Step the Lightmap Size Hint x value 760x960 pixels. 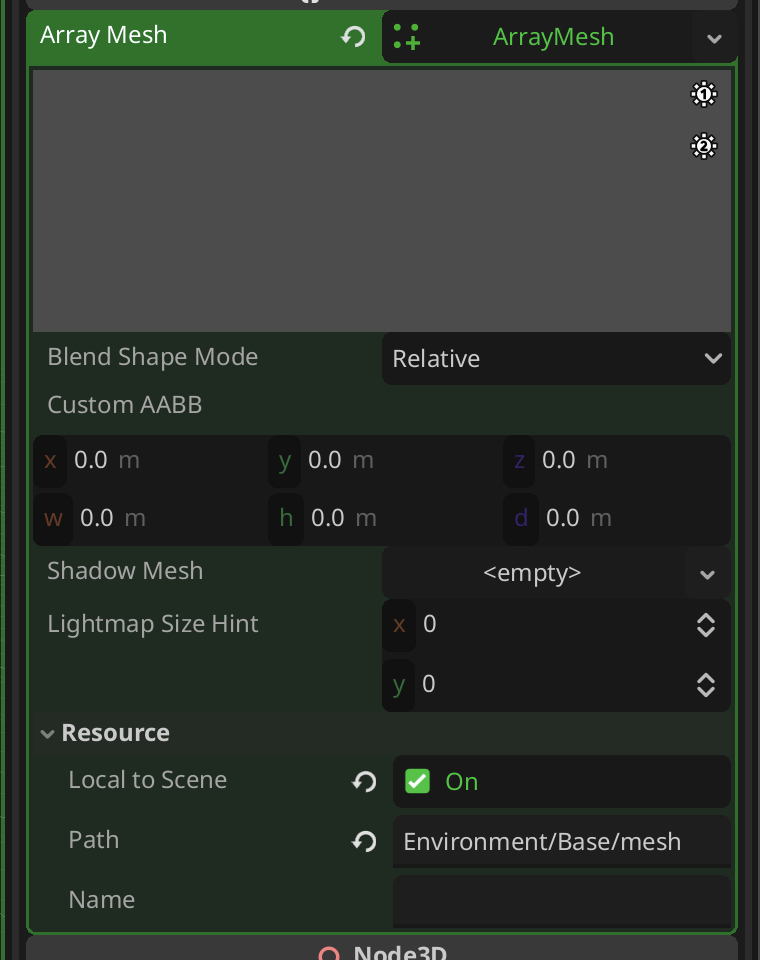(x=706, y=625)
